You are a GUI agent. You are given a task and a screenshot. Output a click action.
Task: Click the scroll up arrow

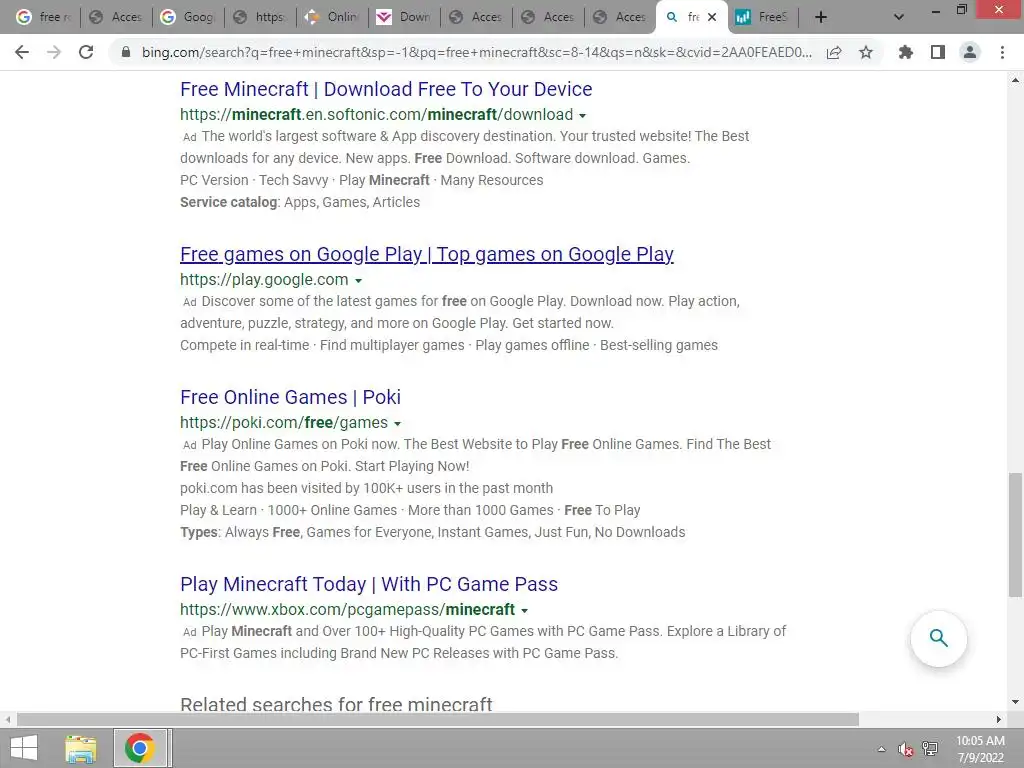click(x=1015, y=80)
